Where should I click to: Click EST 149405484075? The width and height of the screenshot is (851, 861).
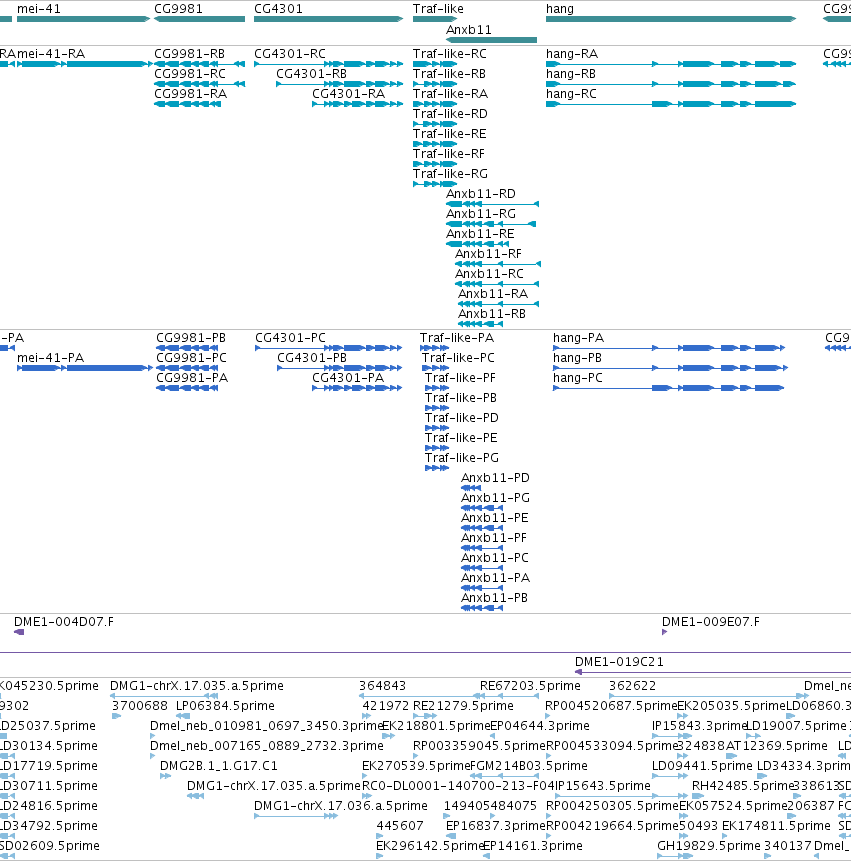point(490,806)
